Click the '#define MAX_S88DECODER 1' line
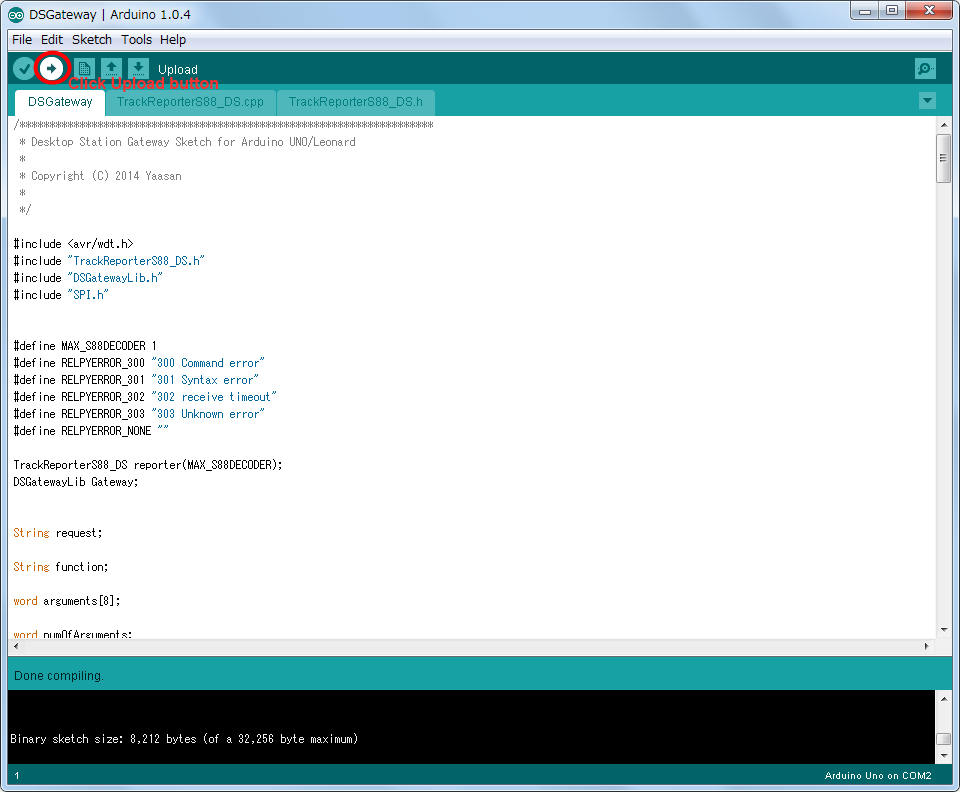 [85, 346]
